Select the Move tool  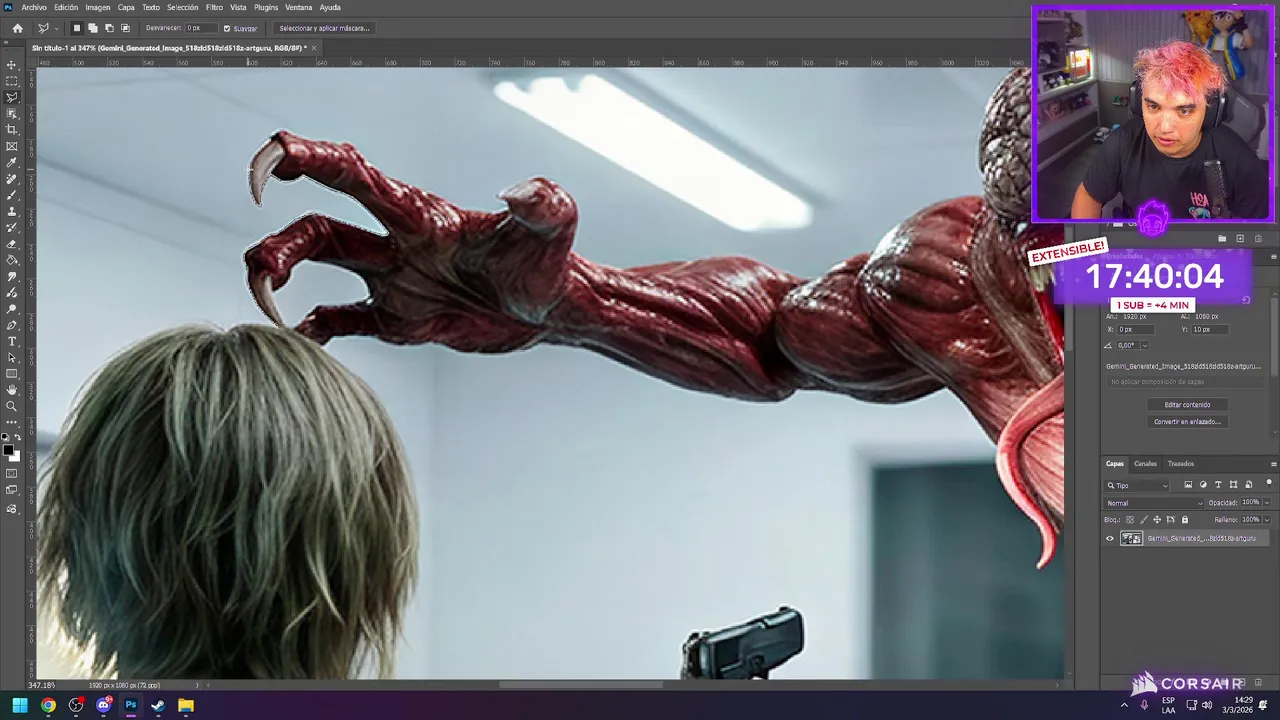12,64
